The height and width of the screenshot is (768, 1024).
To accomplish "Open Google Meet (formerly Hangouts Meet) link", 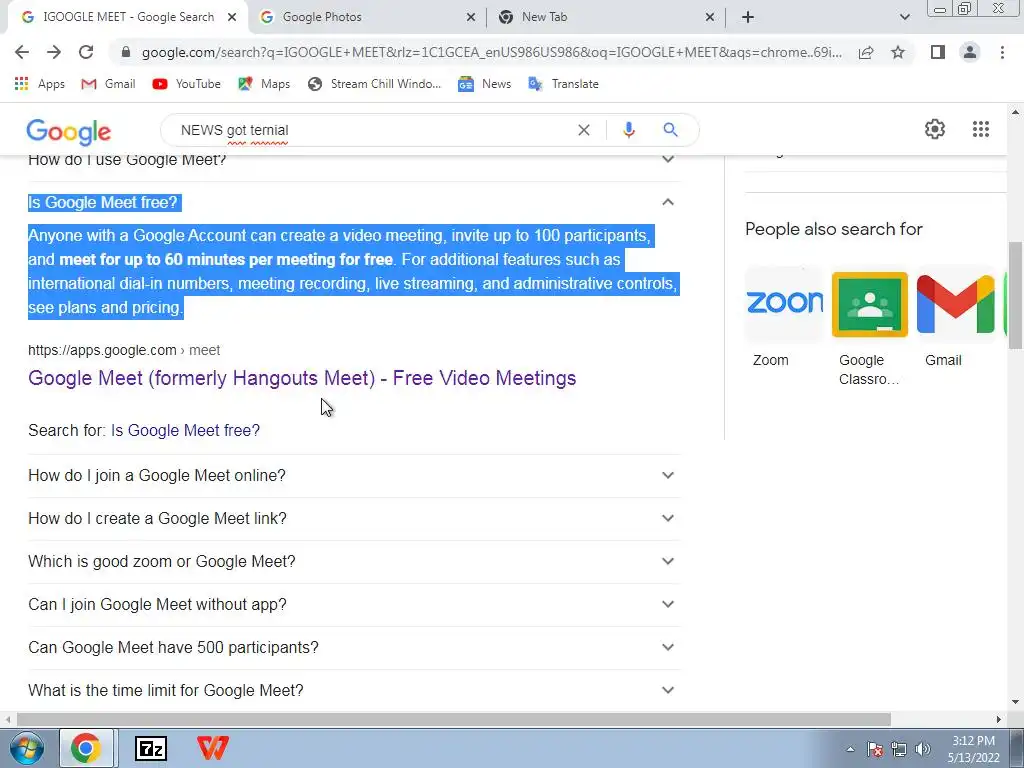I will click(x=302, y=378).
